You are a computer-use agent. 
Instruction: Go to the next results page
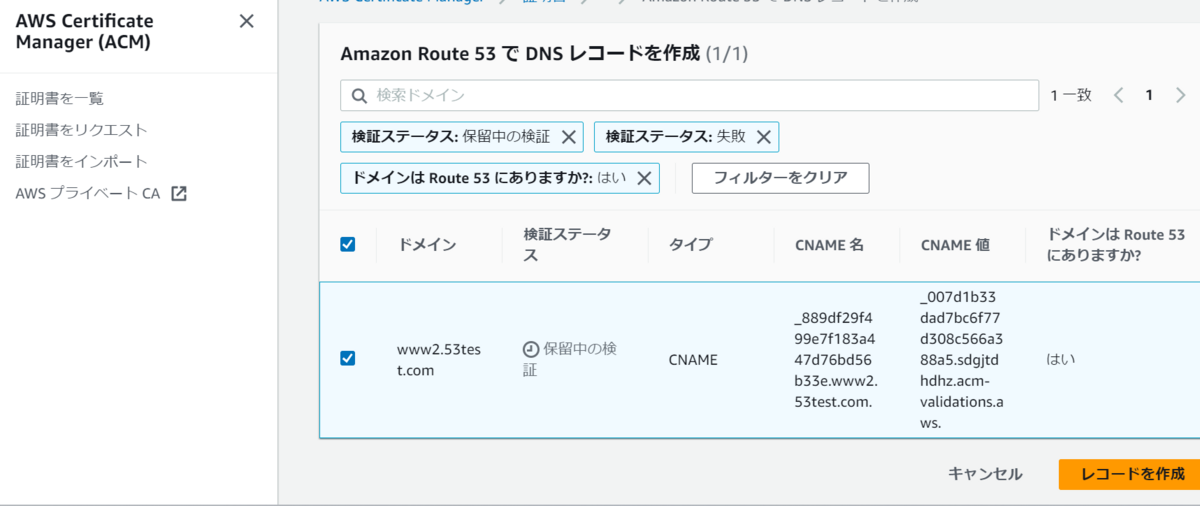click(x=1181, y=95)
